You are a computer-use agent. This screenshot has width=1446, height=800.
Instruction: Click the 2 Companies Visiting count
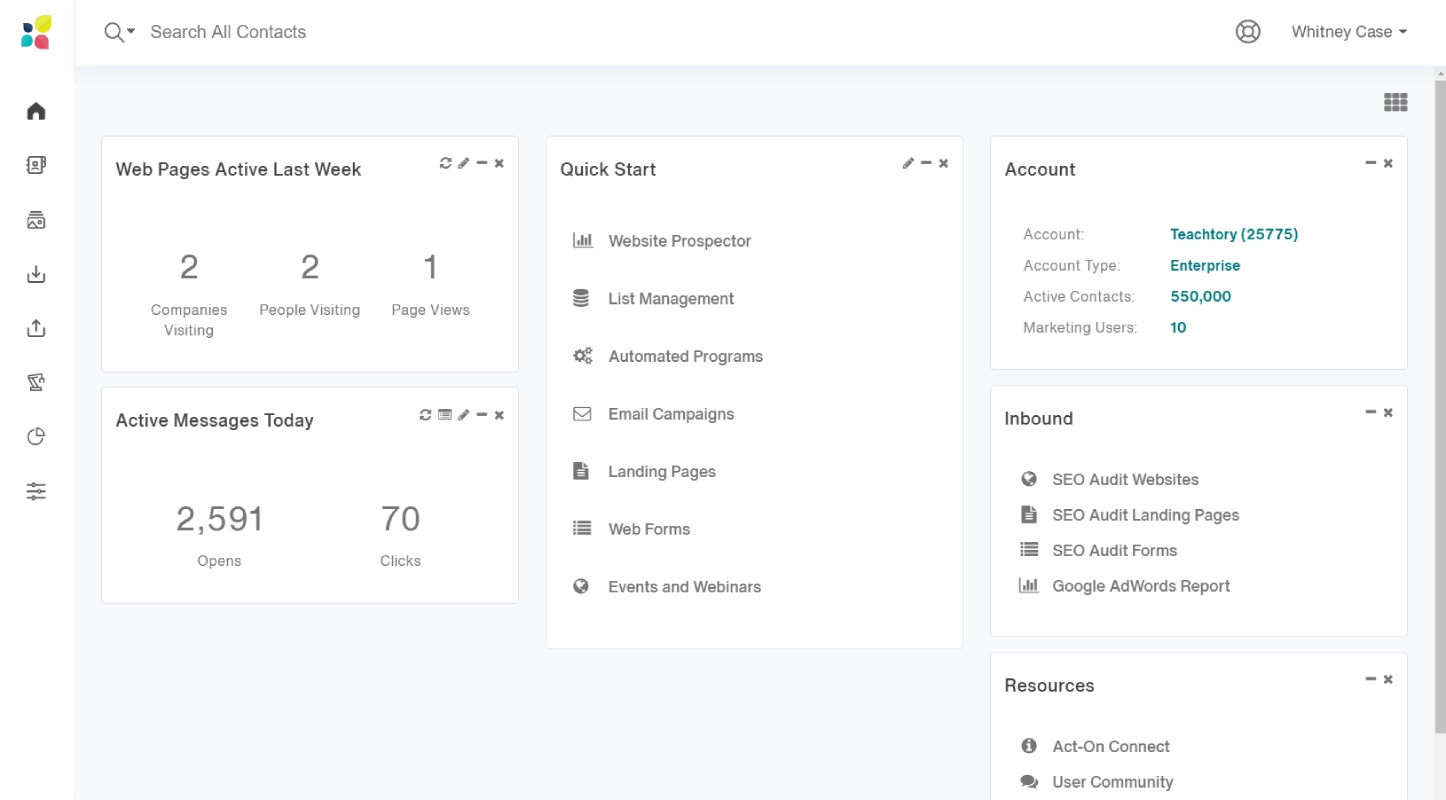click(189, 267)
